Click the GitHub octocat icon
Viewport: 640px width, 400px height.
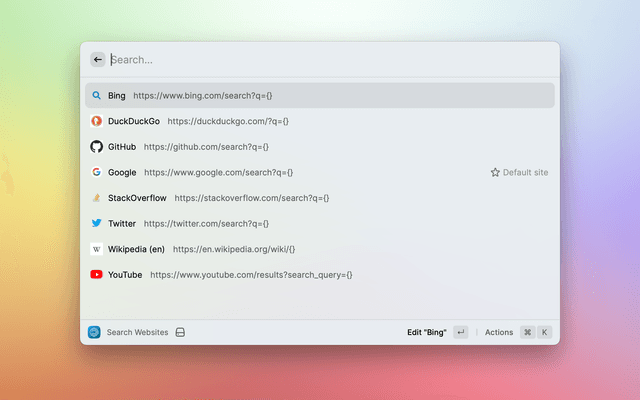click(97, 147)
